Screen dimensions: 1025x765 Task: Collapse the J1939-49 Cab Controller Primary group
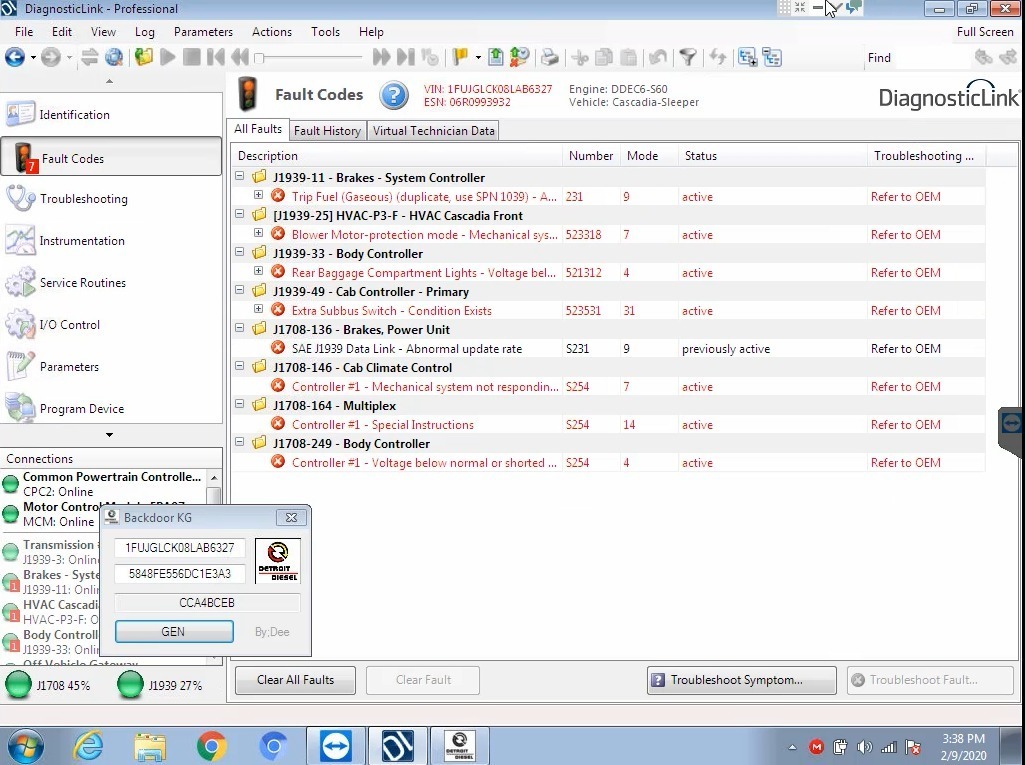(x=240, y=290)
